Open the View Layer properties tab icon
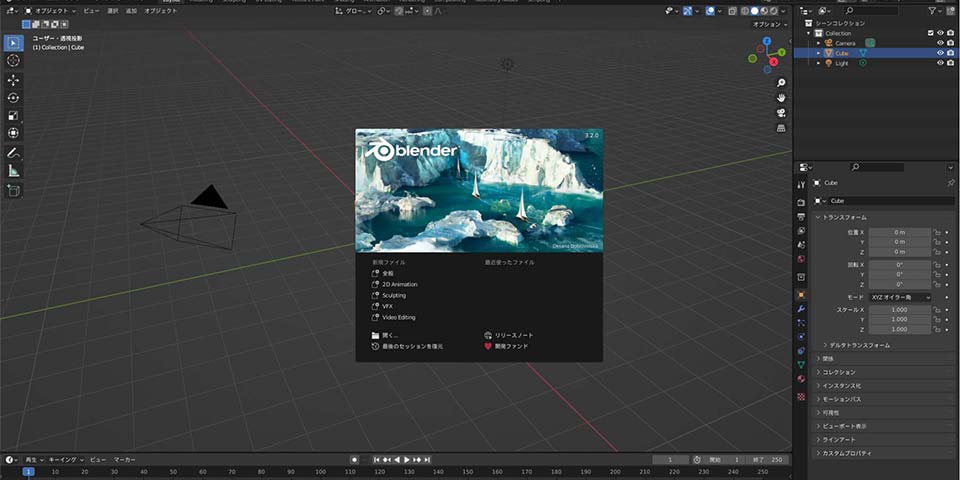Viewport: 960px width, 480px height. point(801,231)
